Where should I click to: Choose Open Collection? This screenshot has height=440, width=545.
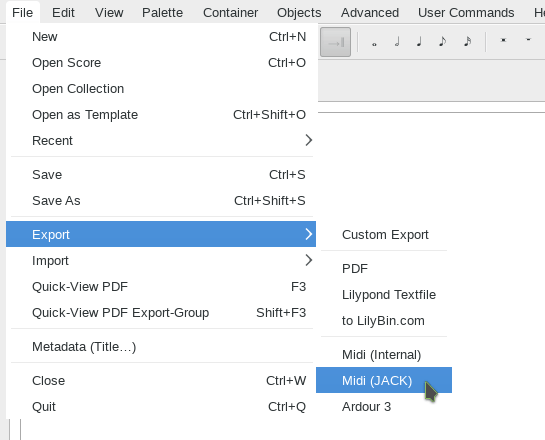161,89
